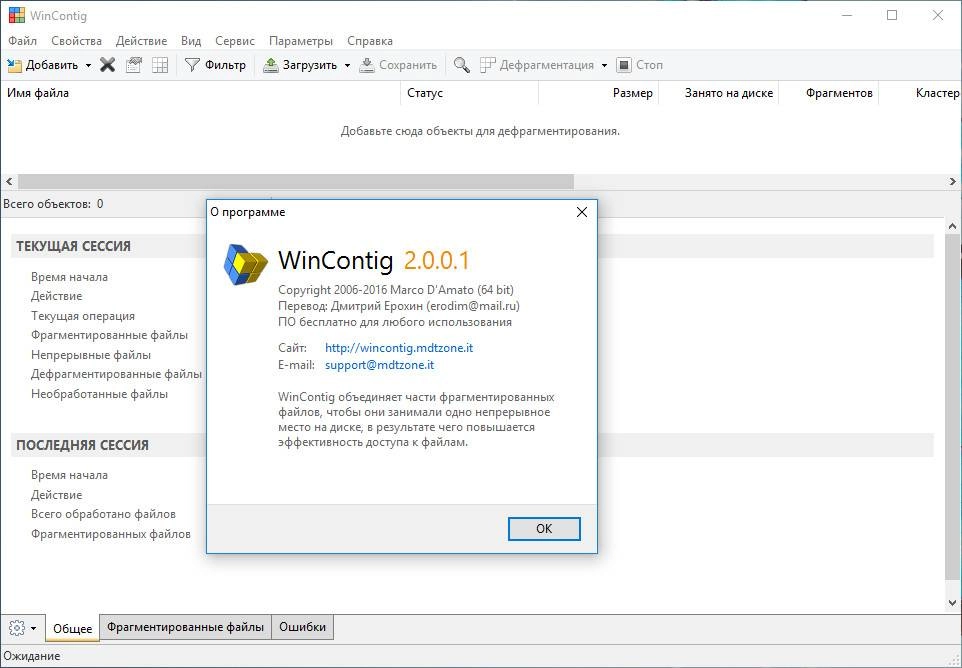Click the grid cluster view toolbar icon

pyautogui.click(x=160, y=65)
